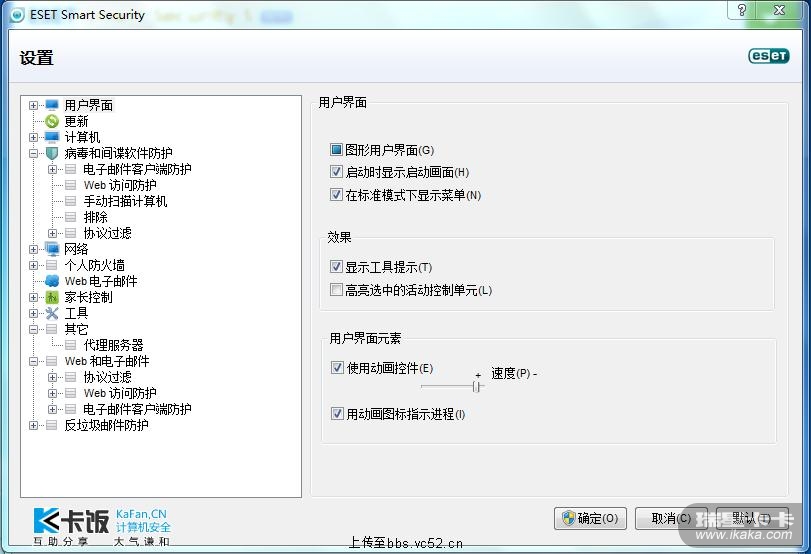Click the icon beside 反垃圾邮件防护

pyautogui.click(x=52, y=426)
